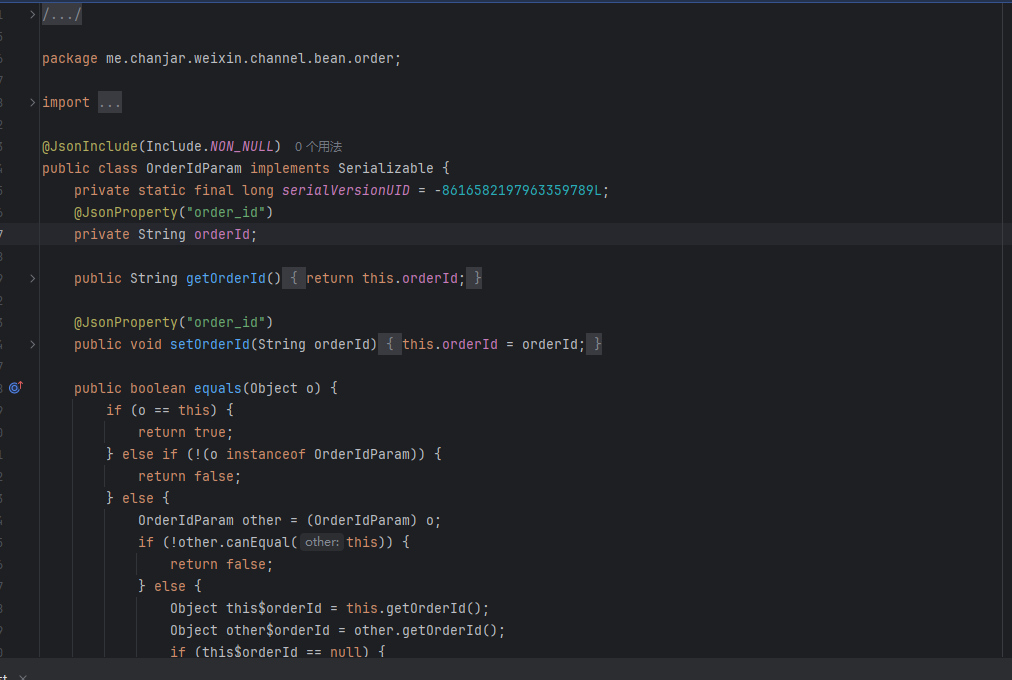Click the override gutter icon beside equals
This screenshot has width=1012, height=680.
tap(16, 388)
